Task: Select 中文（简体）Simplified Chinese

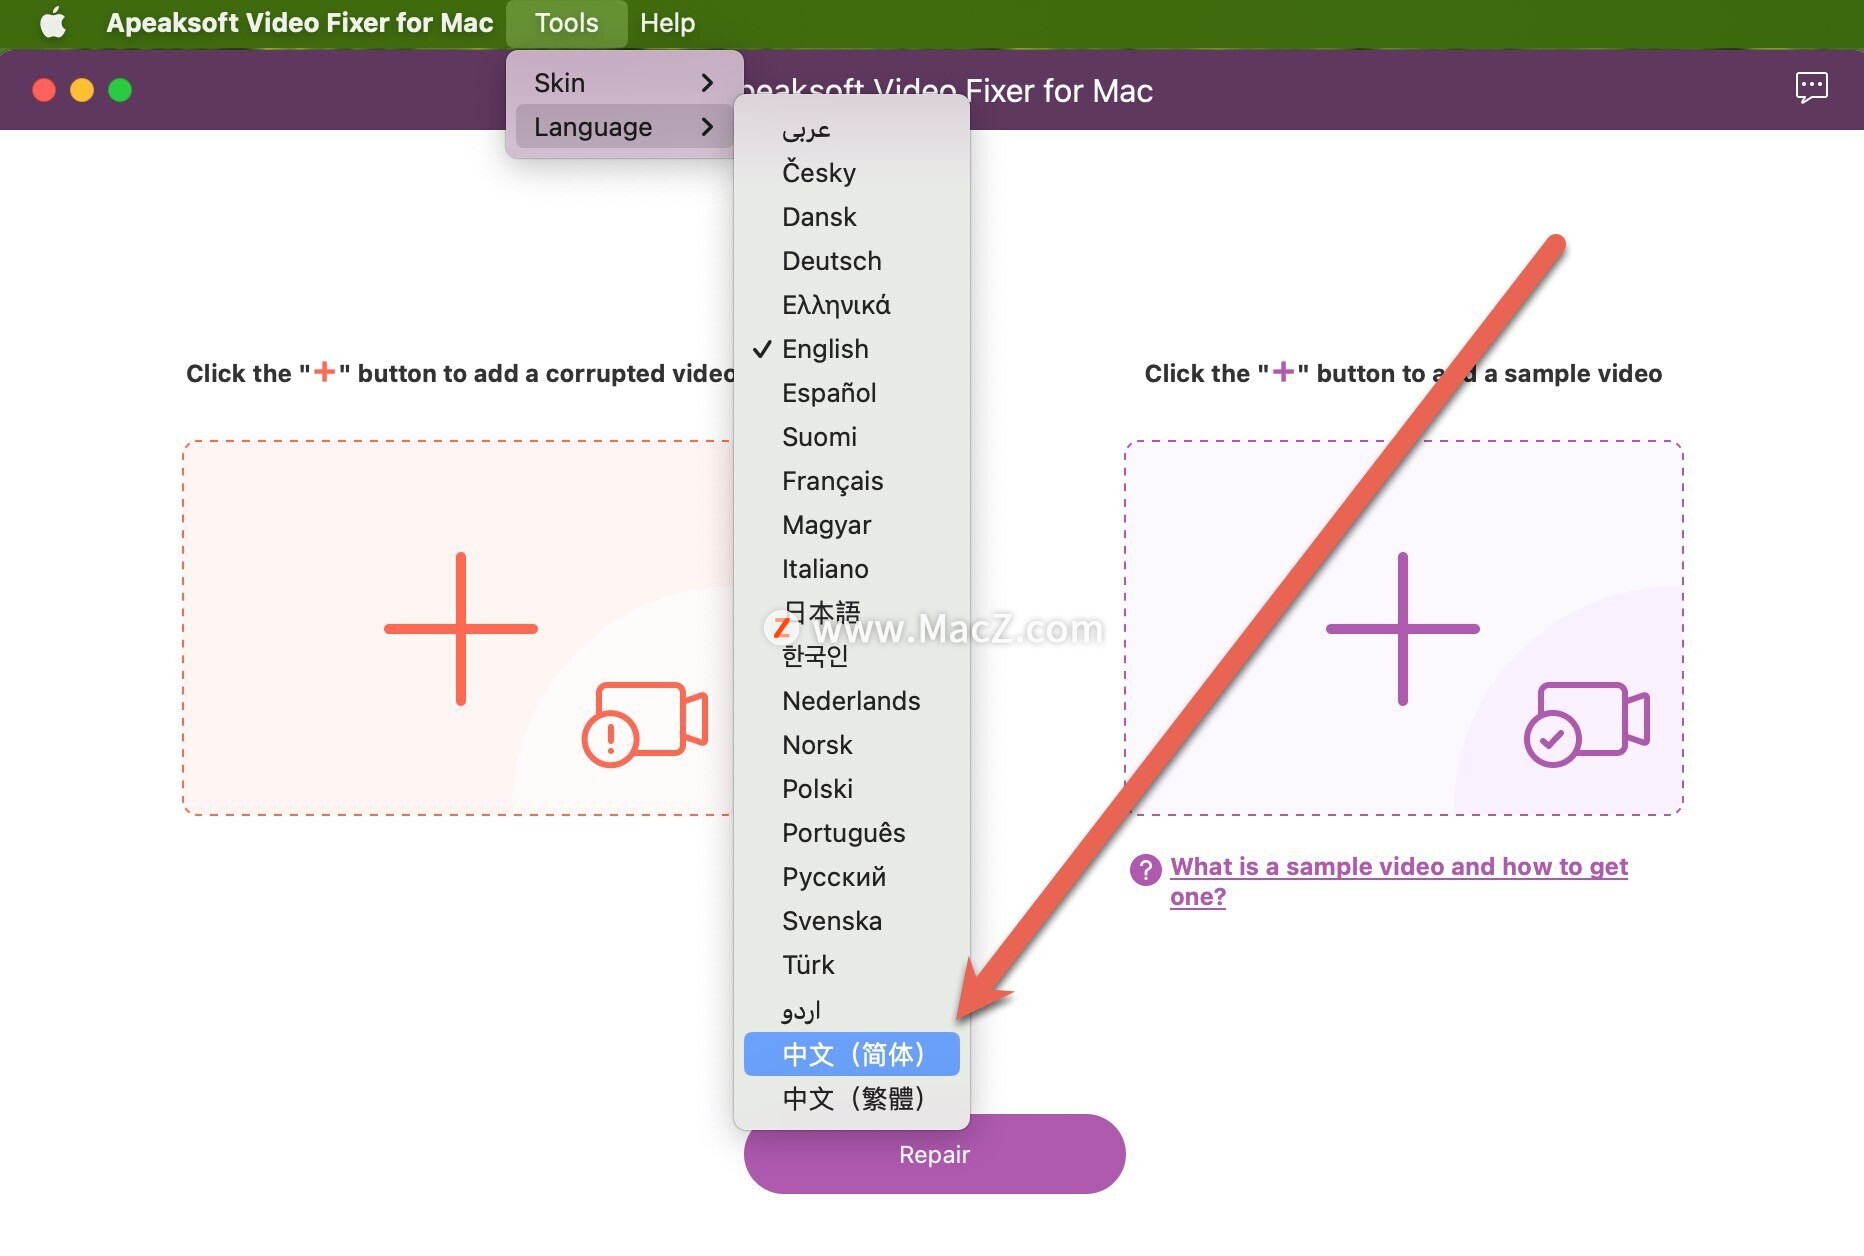Action: tap(852, 1054)
